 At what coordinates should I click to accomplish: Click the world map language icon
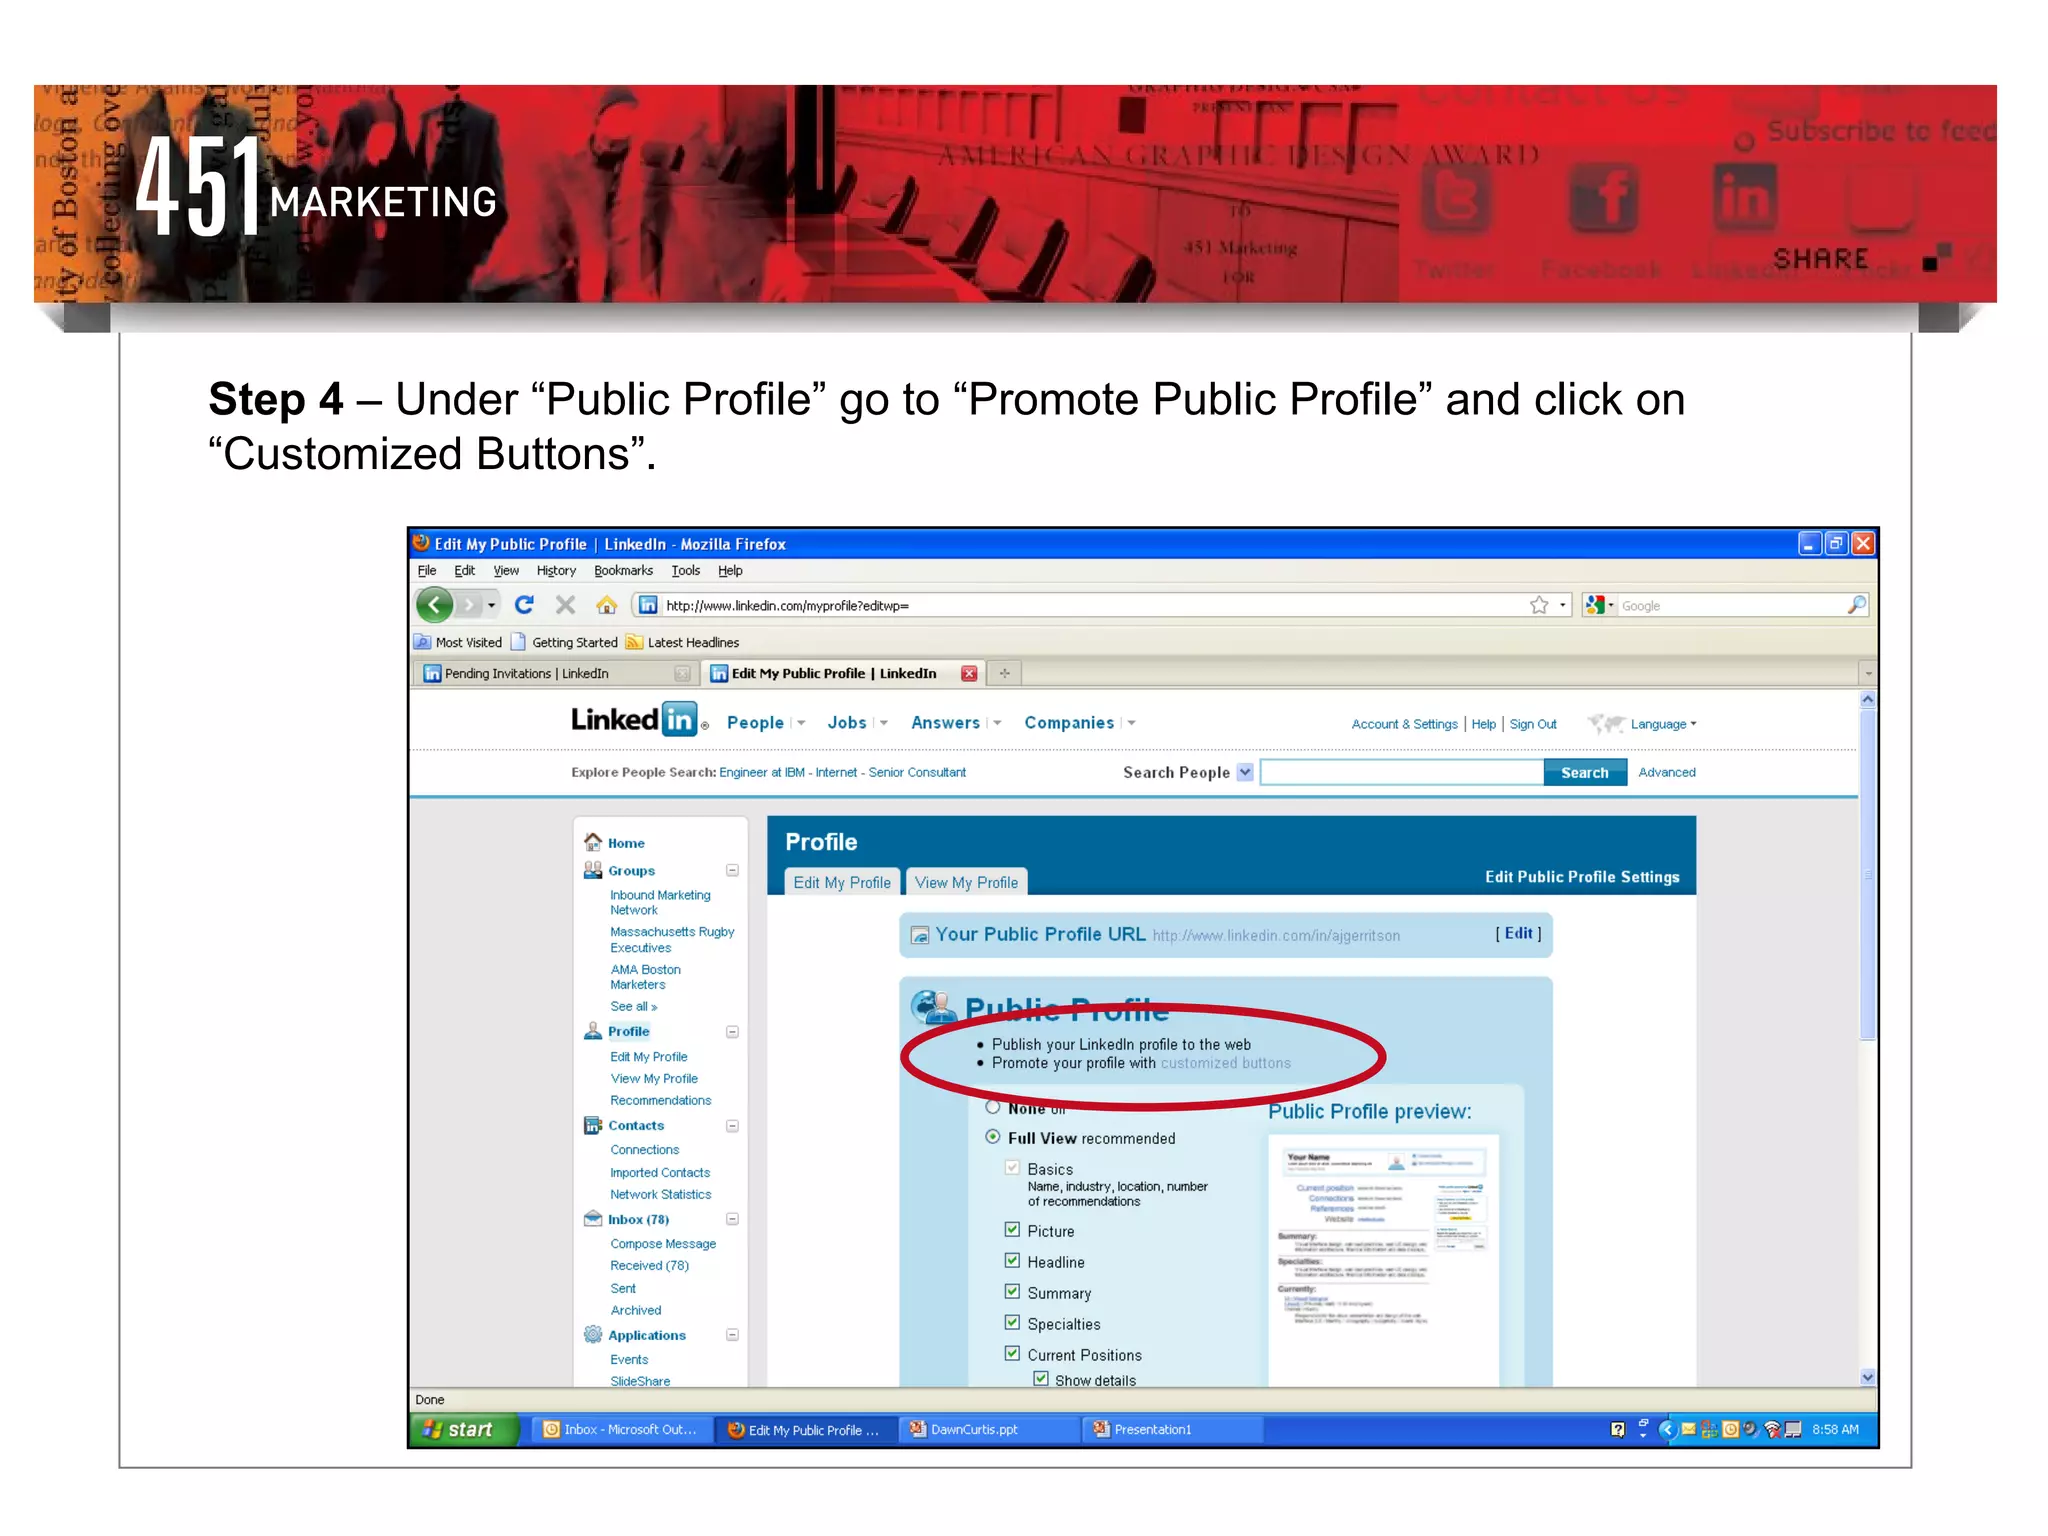[x=1606, y=723]
